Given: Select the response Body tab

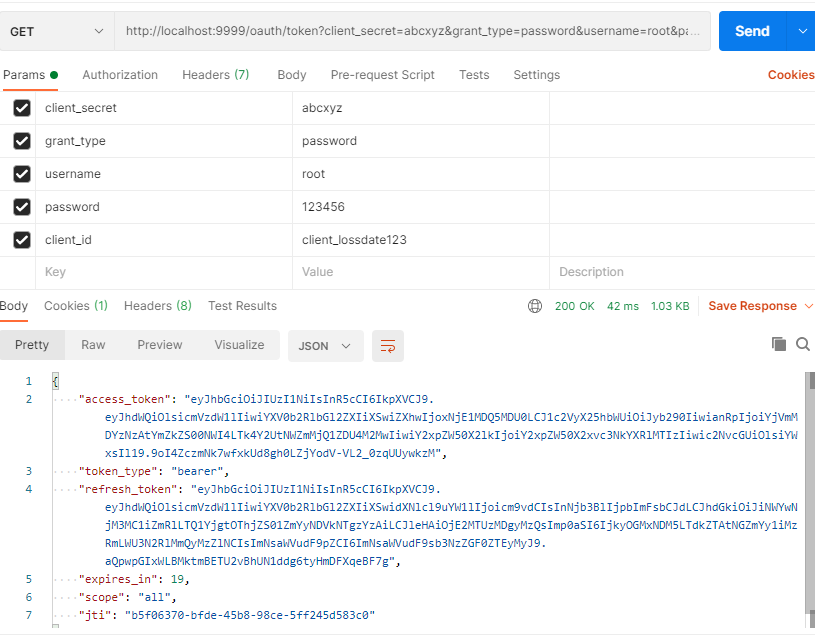Looking at the screenshot, I should 14,306.
